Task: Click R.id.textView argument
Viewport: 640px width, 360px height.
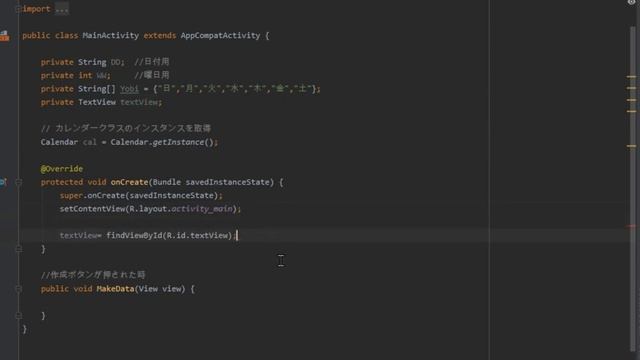Action: point(199,236)
